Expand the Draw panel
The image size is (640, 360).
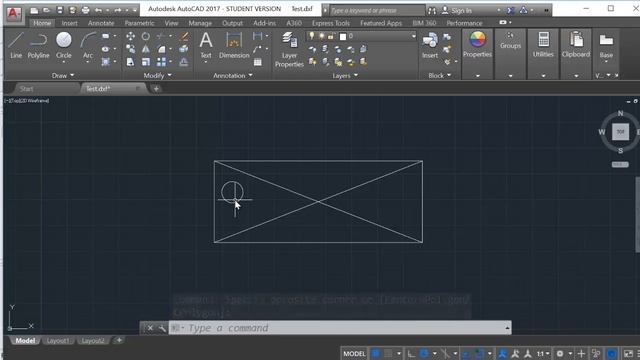pyautogui.click(x=63, y=76)
